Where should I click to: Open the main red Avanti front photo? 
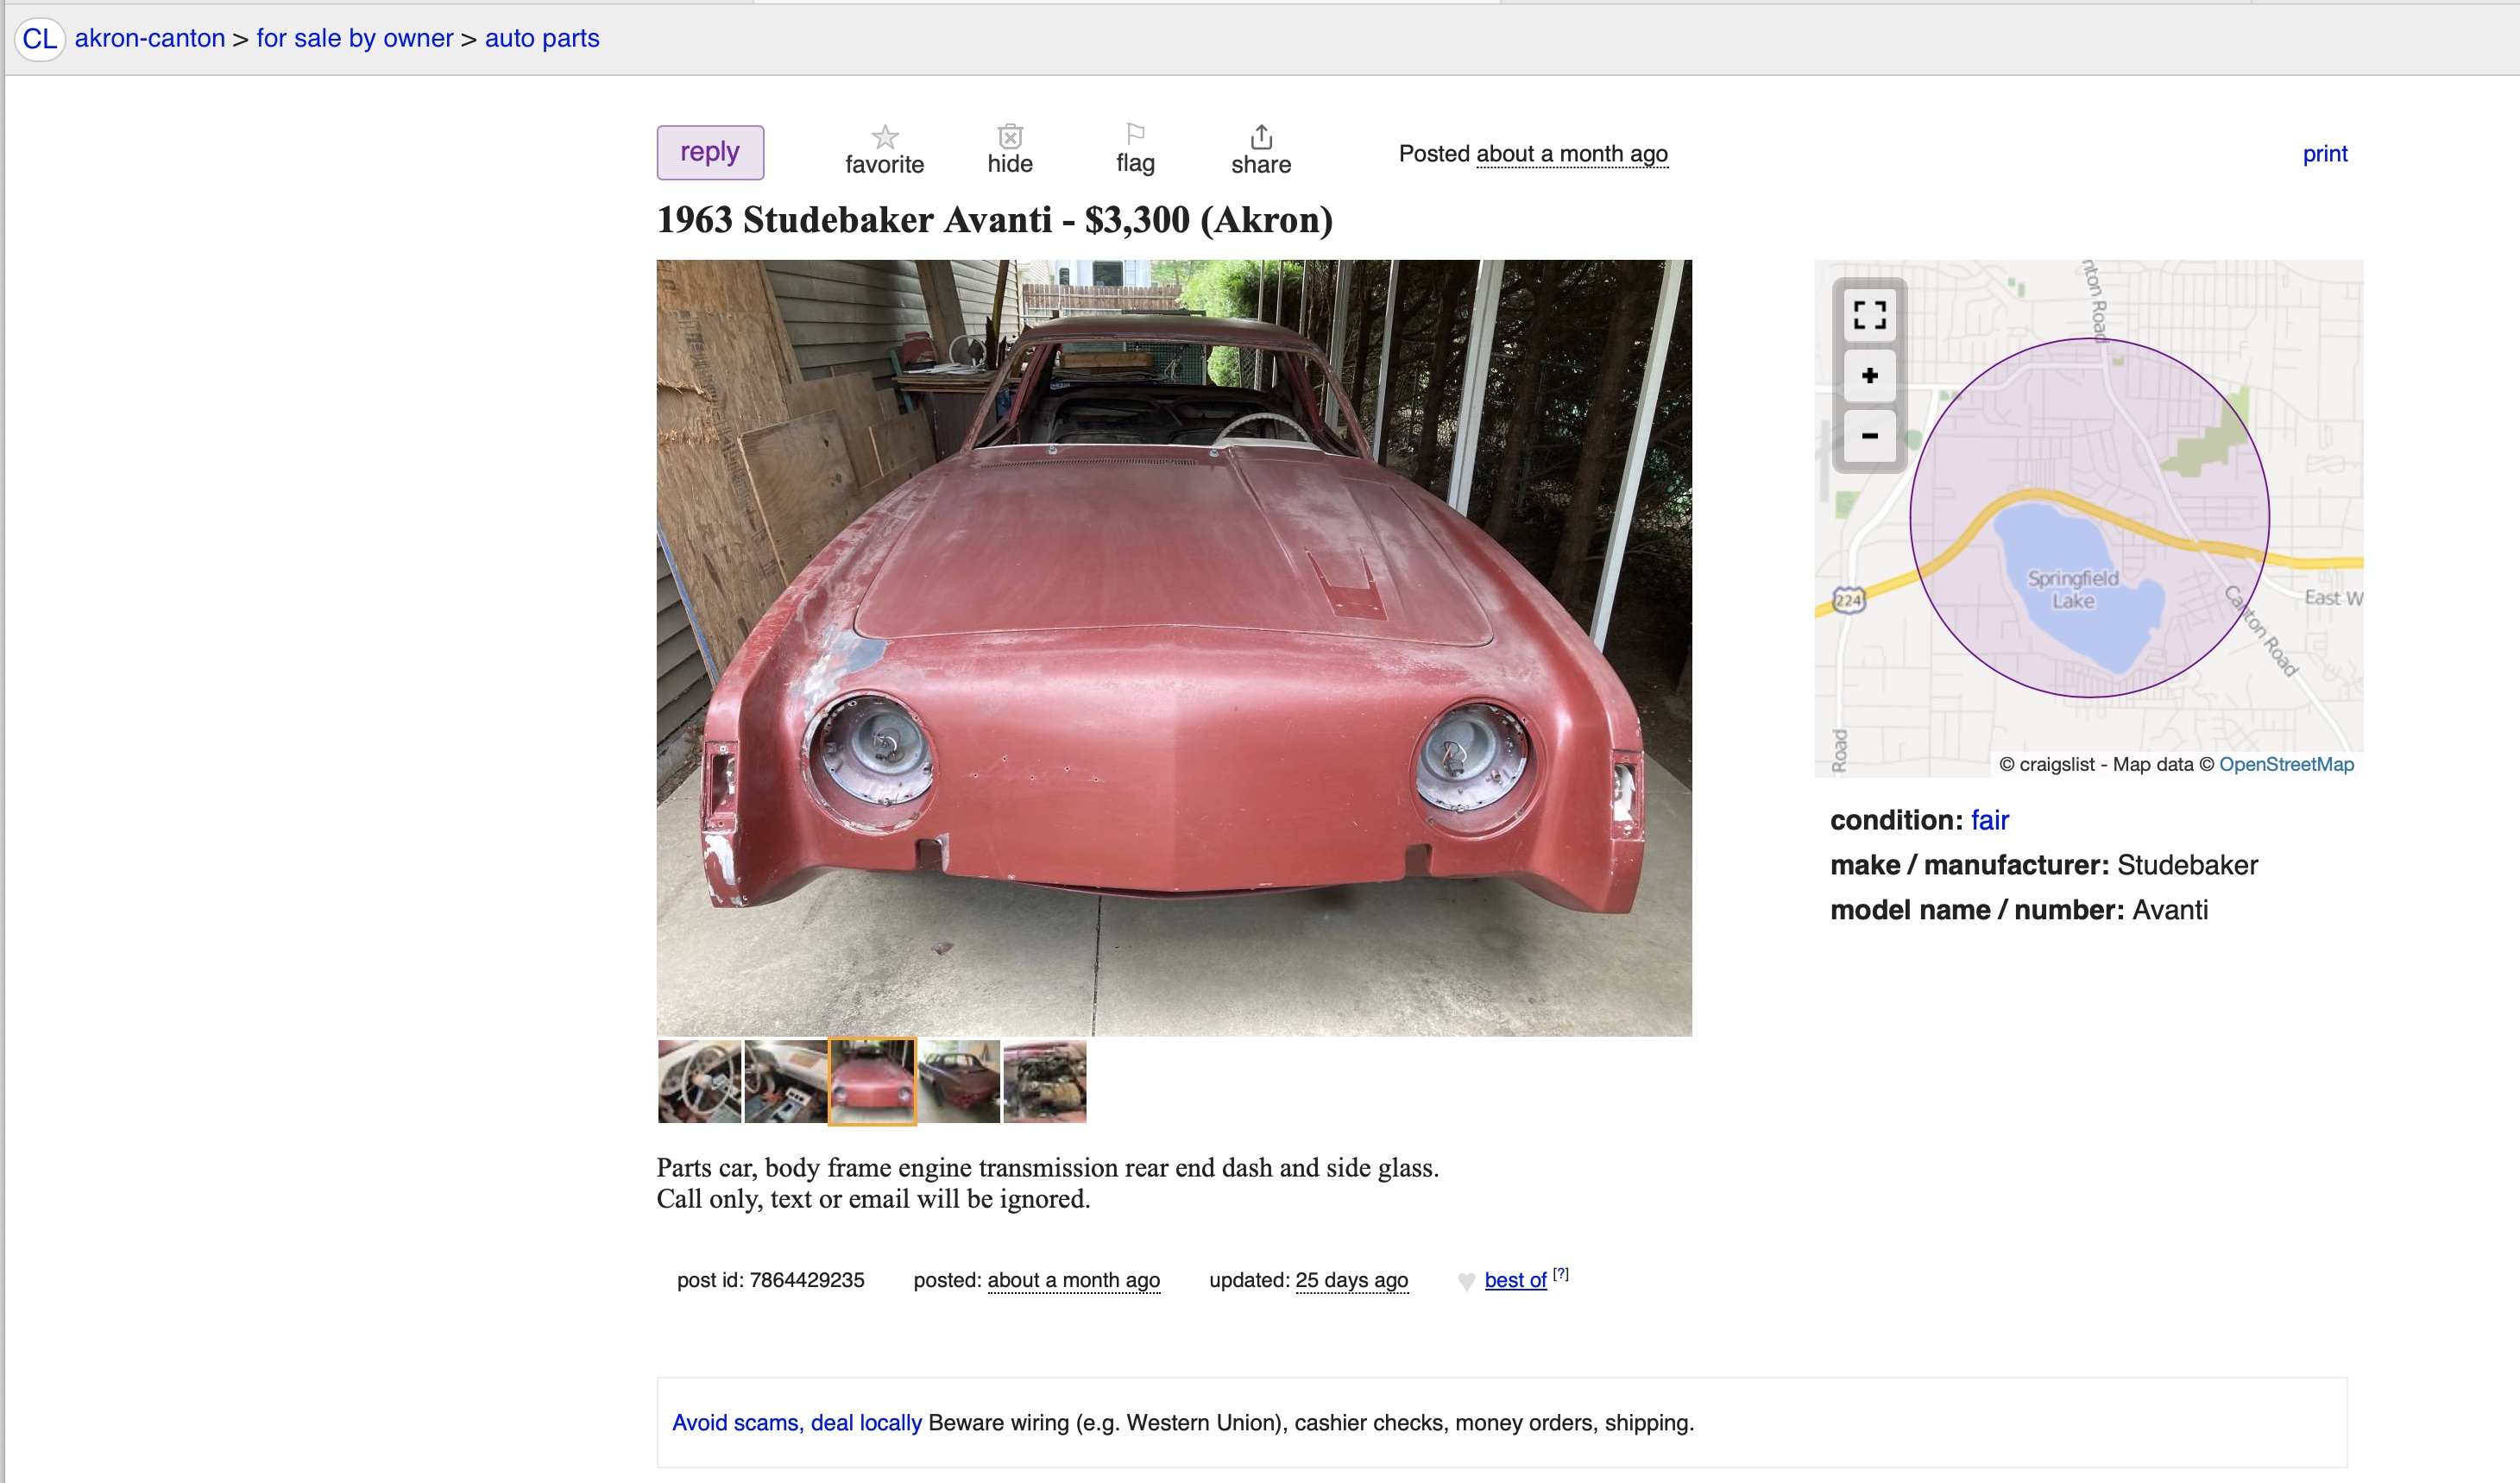point(1174,648)
